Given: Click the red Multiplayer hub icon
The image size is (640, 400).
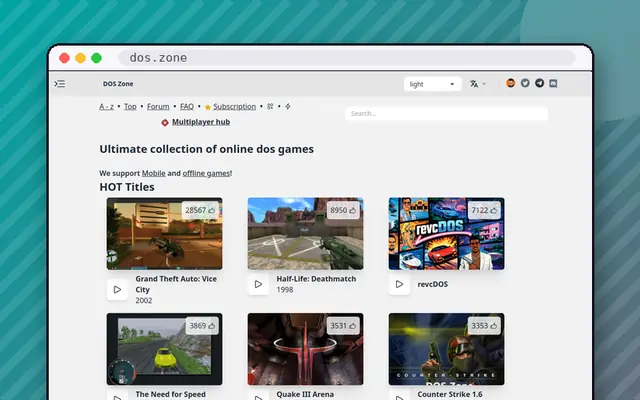Looking at the screenshot, I should point(165,122).
